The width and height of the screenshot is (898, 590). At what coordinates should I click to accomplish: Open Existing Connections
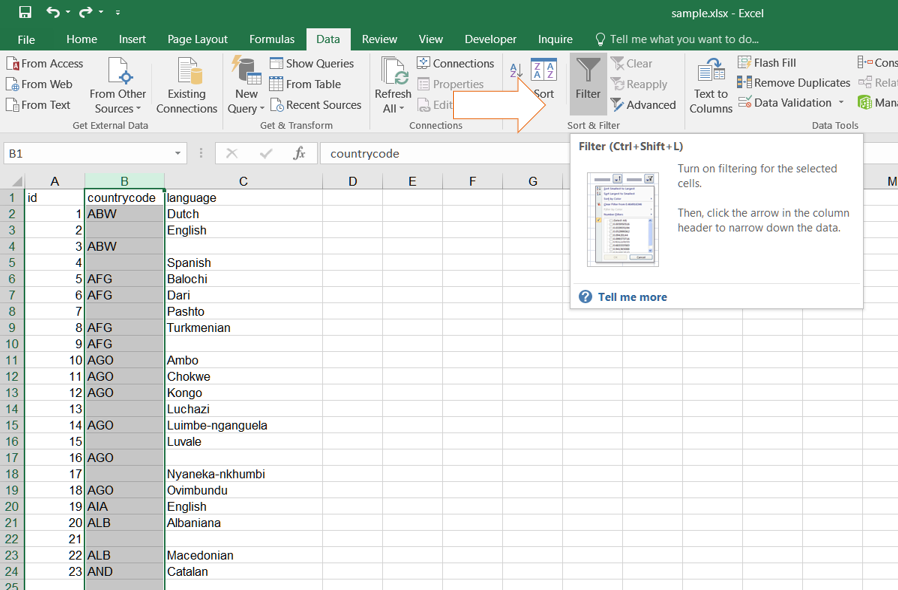click(186, 84)
